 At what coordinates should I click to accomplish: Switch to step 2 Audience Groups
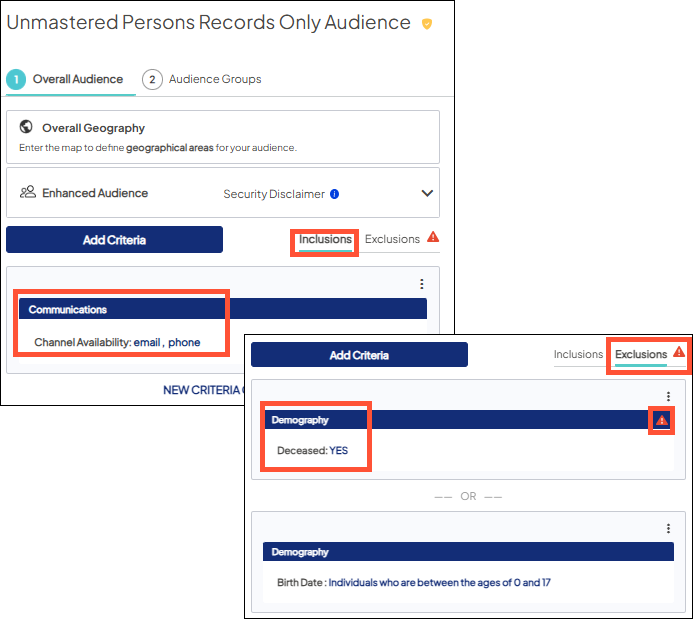tap(202, 79)
